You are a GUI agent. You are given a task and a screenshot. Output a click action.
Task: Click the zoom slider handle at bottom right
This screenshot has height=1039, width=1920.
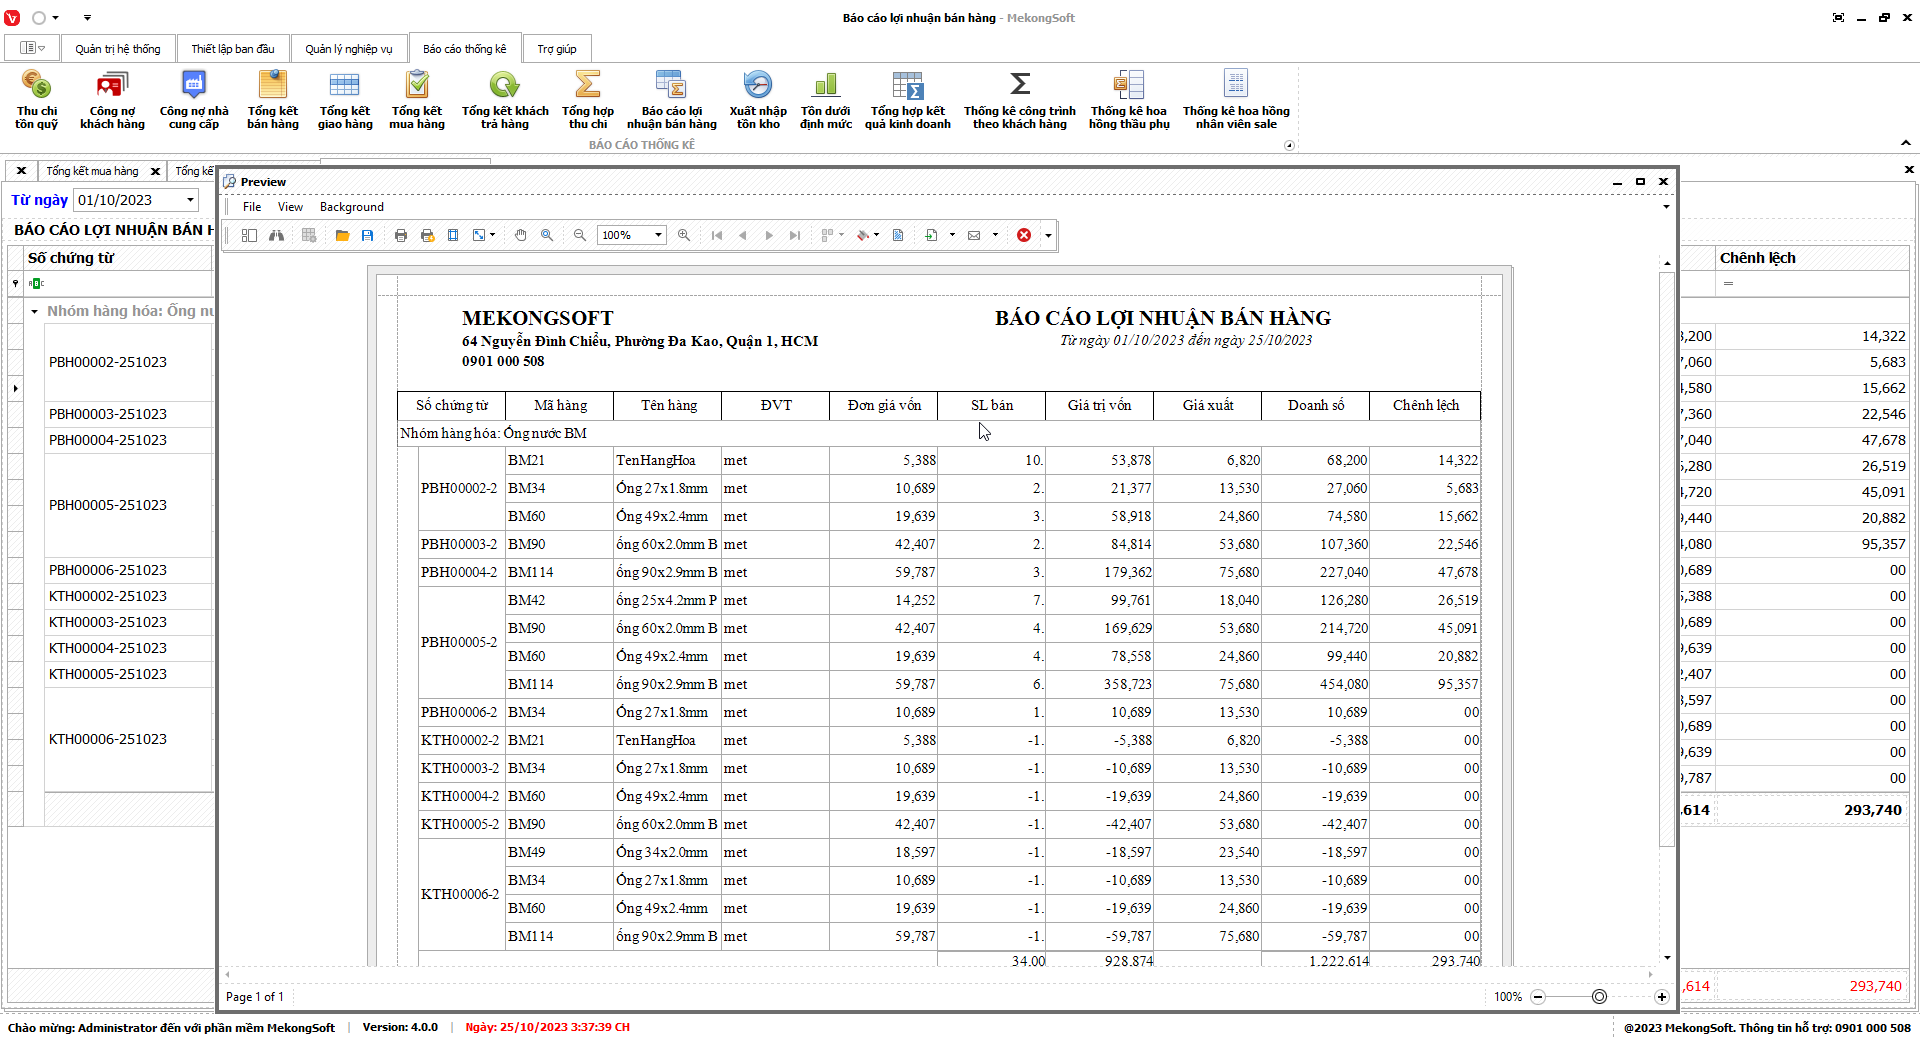tap(1599, 997)
